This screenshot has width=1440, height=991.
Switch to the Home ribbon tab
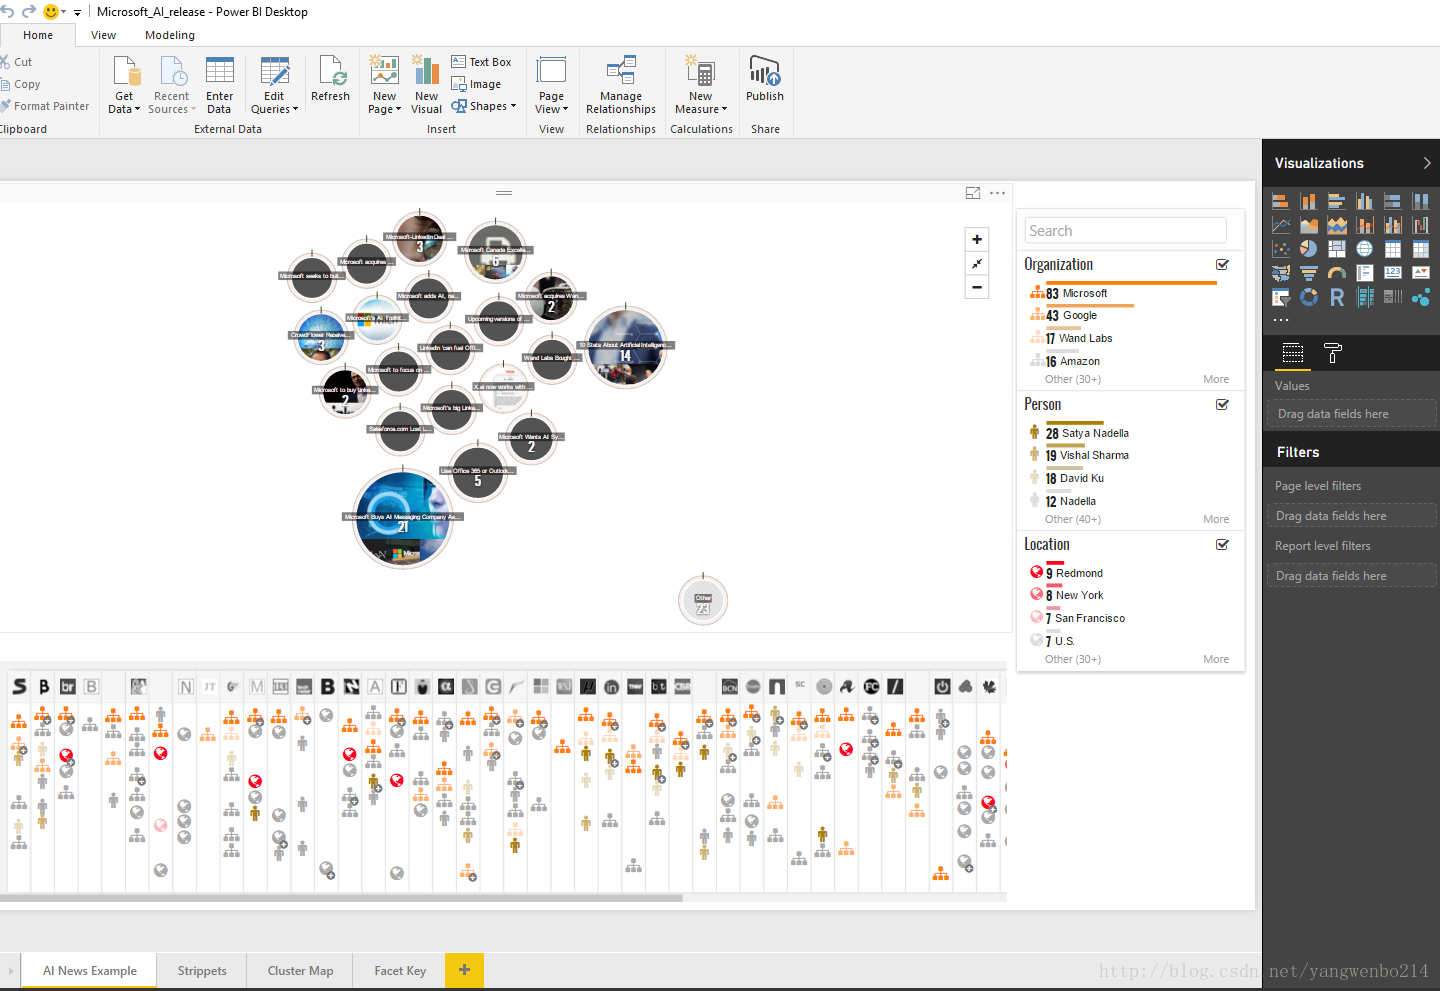[38, 35]
